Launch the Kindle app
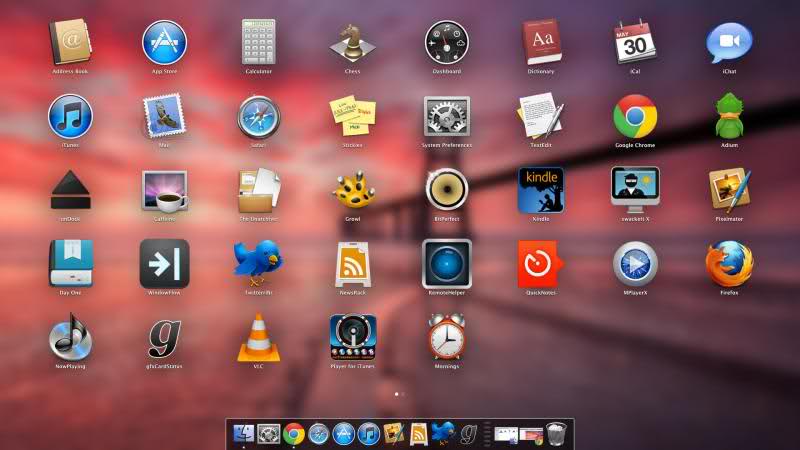 541,190
